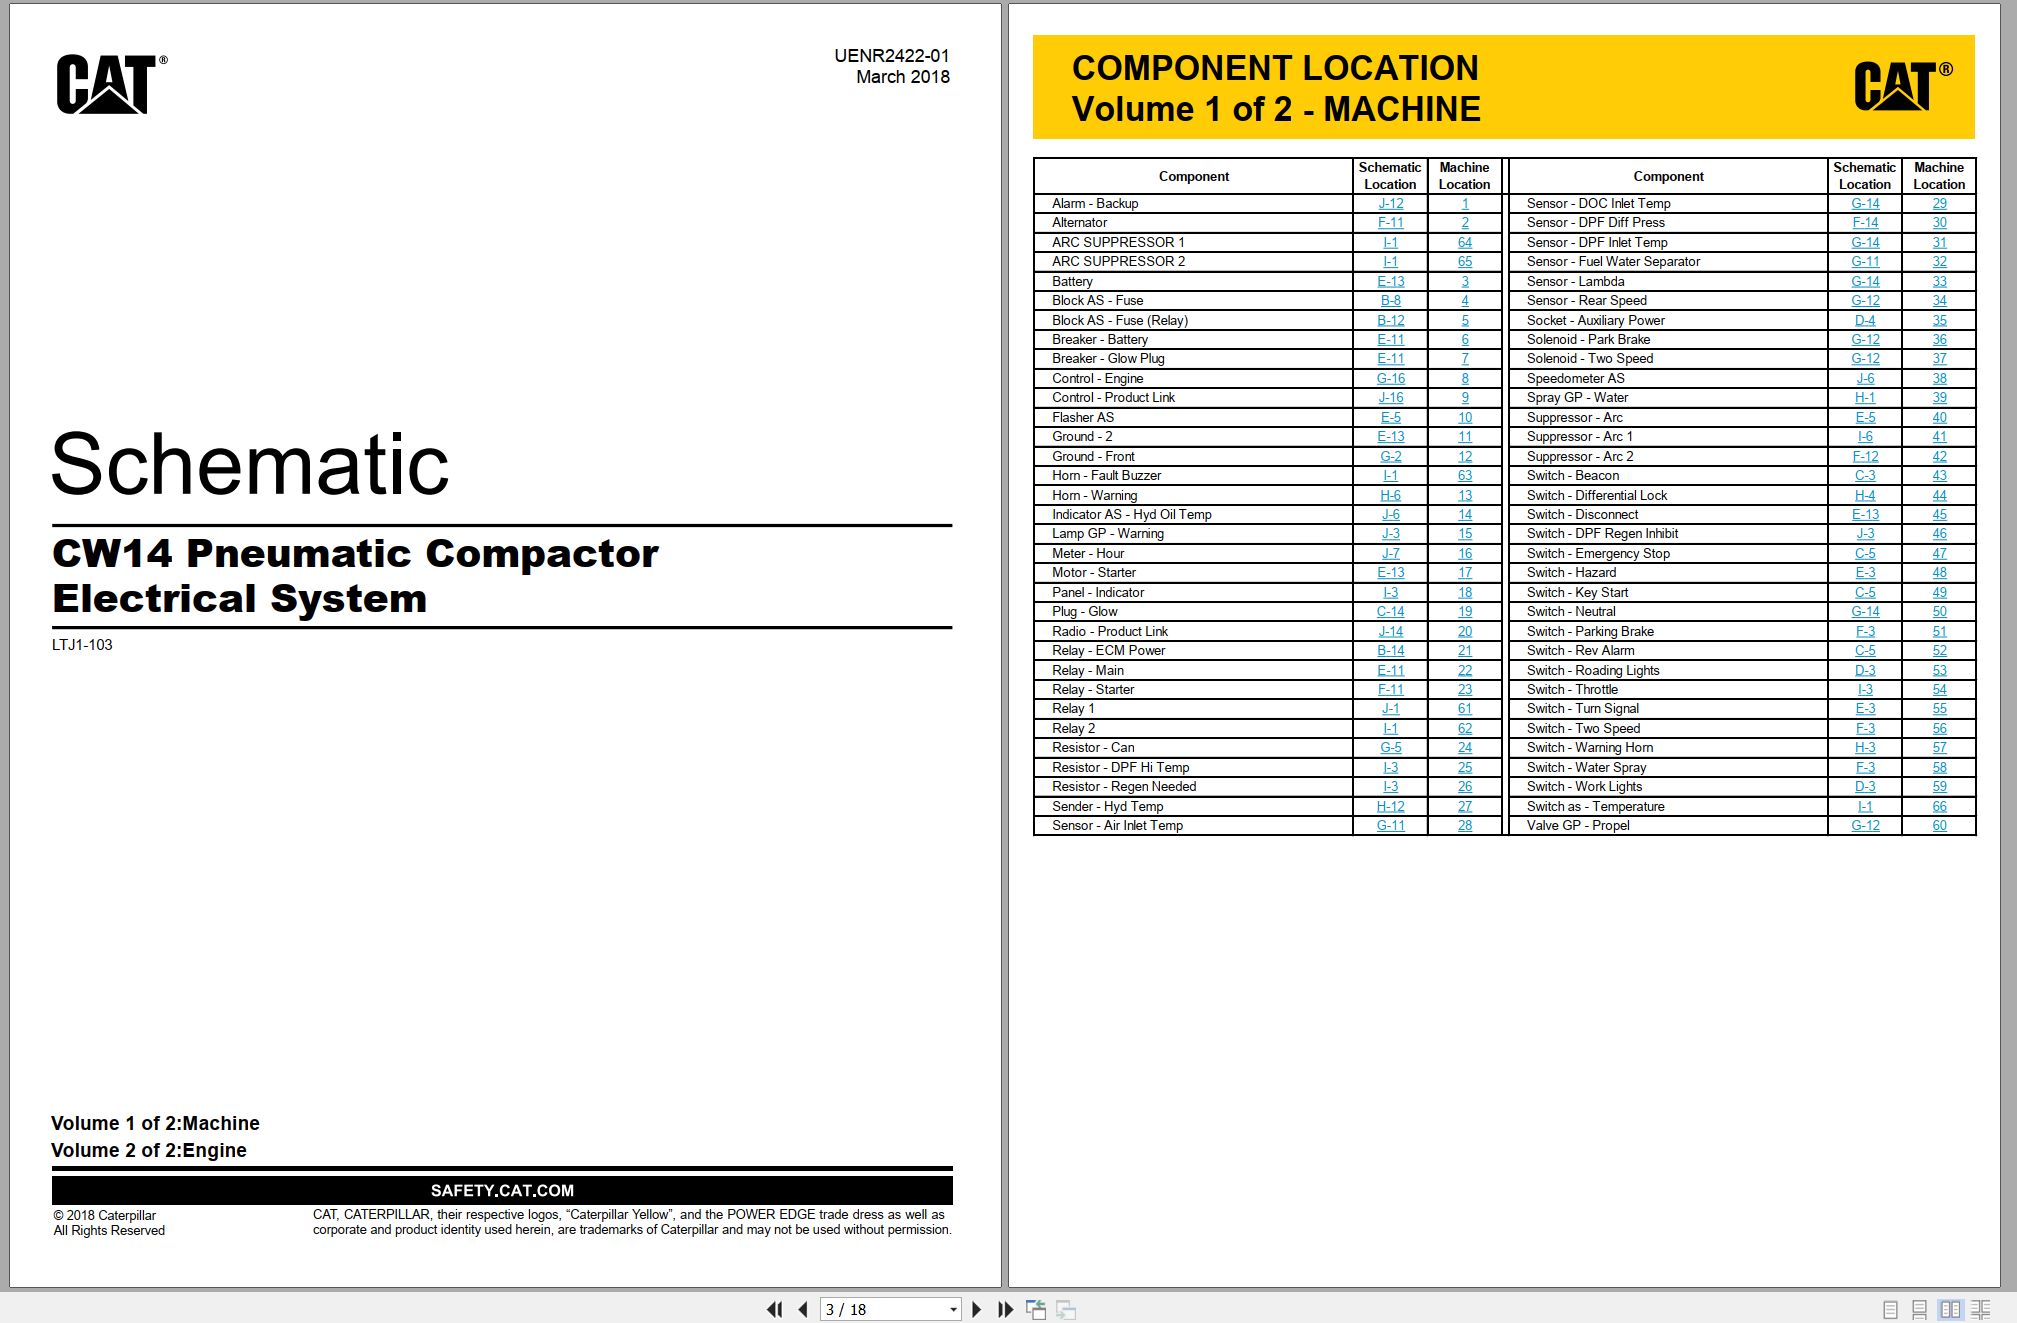Click the serial prefix text 'LTJ1-103'
Screen dimensions: 2017x1323
(82, 645)
